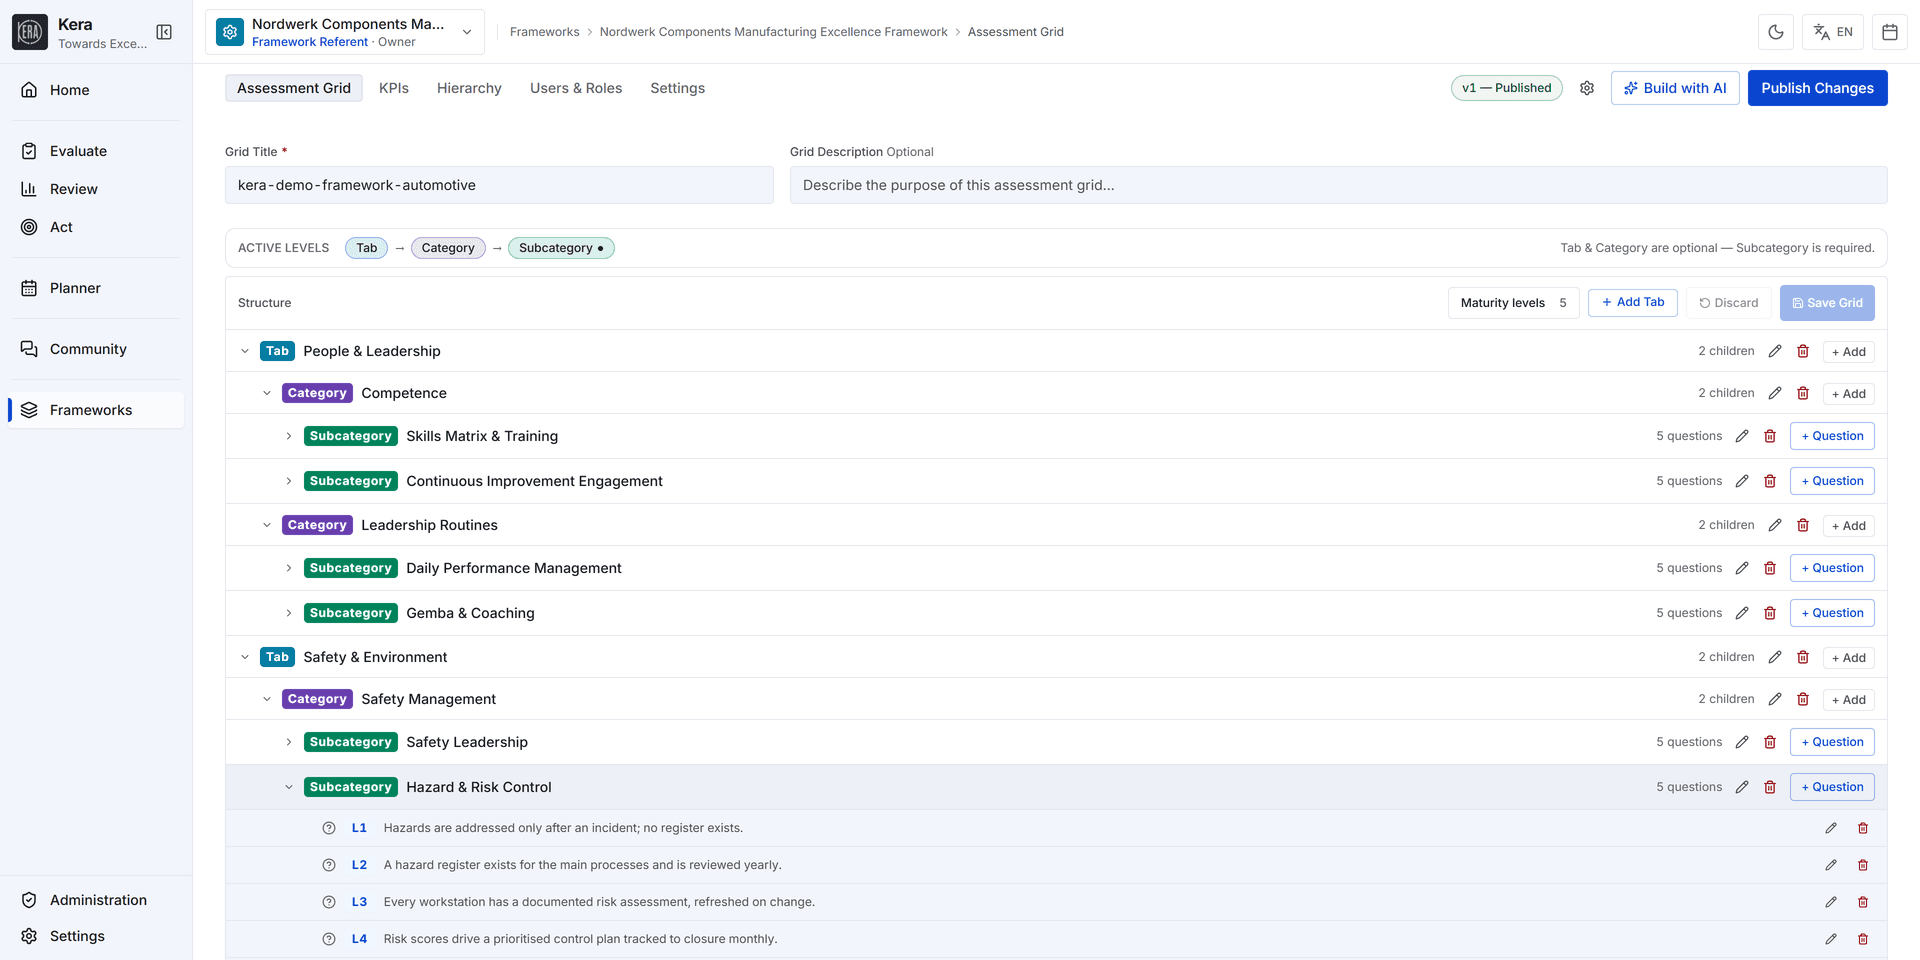The height and width of the screenshot is (960, 1920).
Task: Collapse the People & Leadership tab
Action: (245, 351)
